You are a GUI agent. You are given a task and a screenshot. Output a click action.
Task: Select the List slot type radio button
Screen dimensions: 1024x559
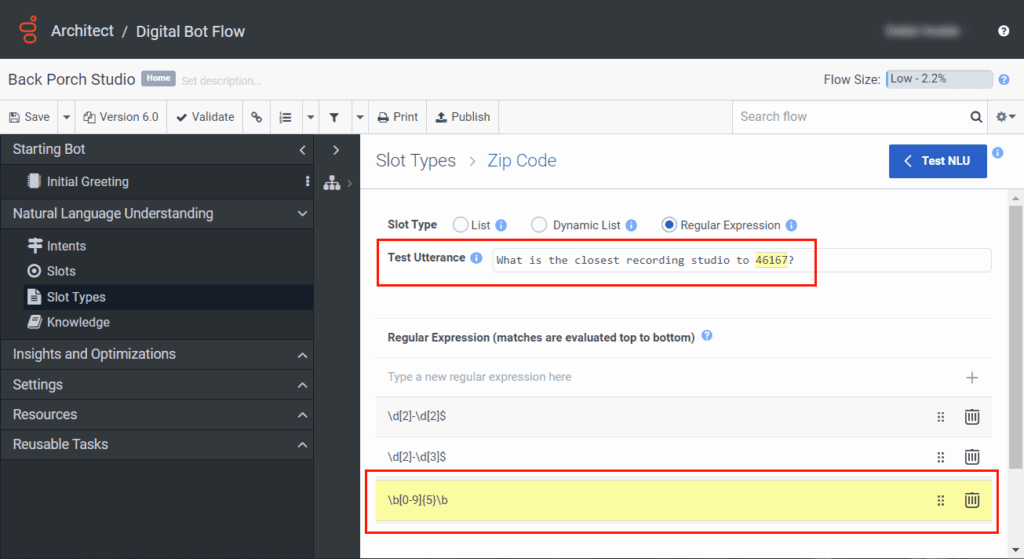(461, 225)
